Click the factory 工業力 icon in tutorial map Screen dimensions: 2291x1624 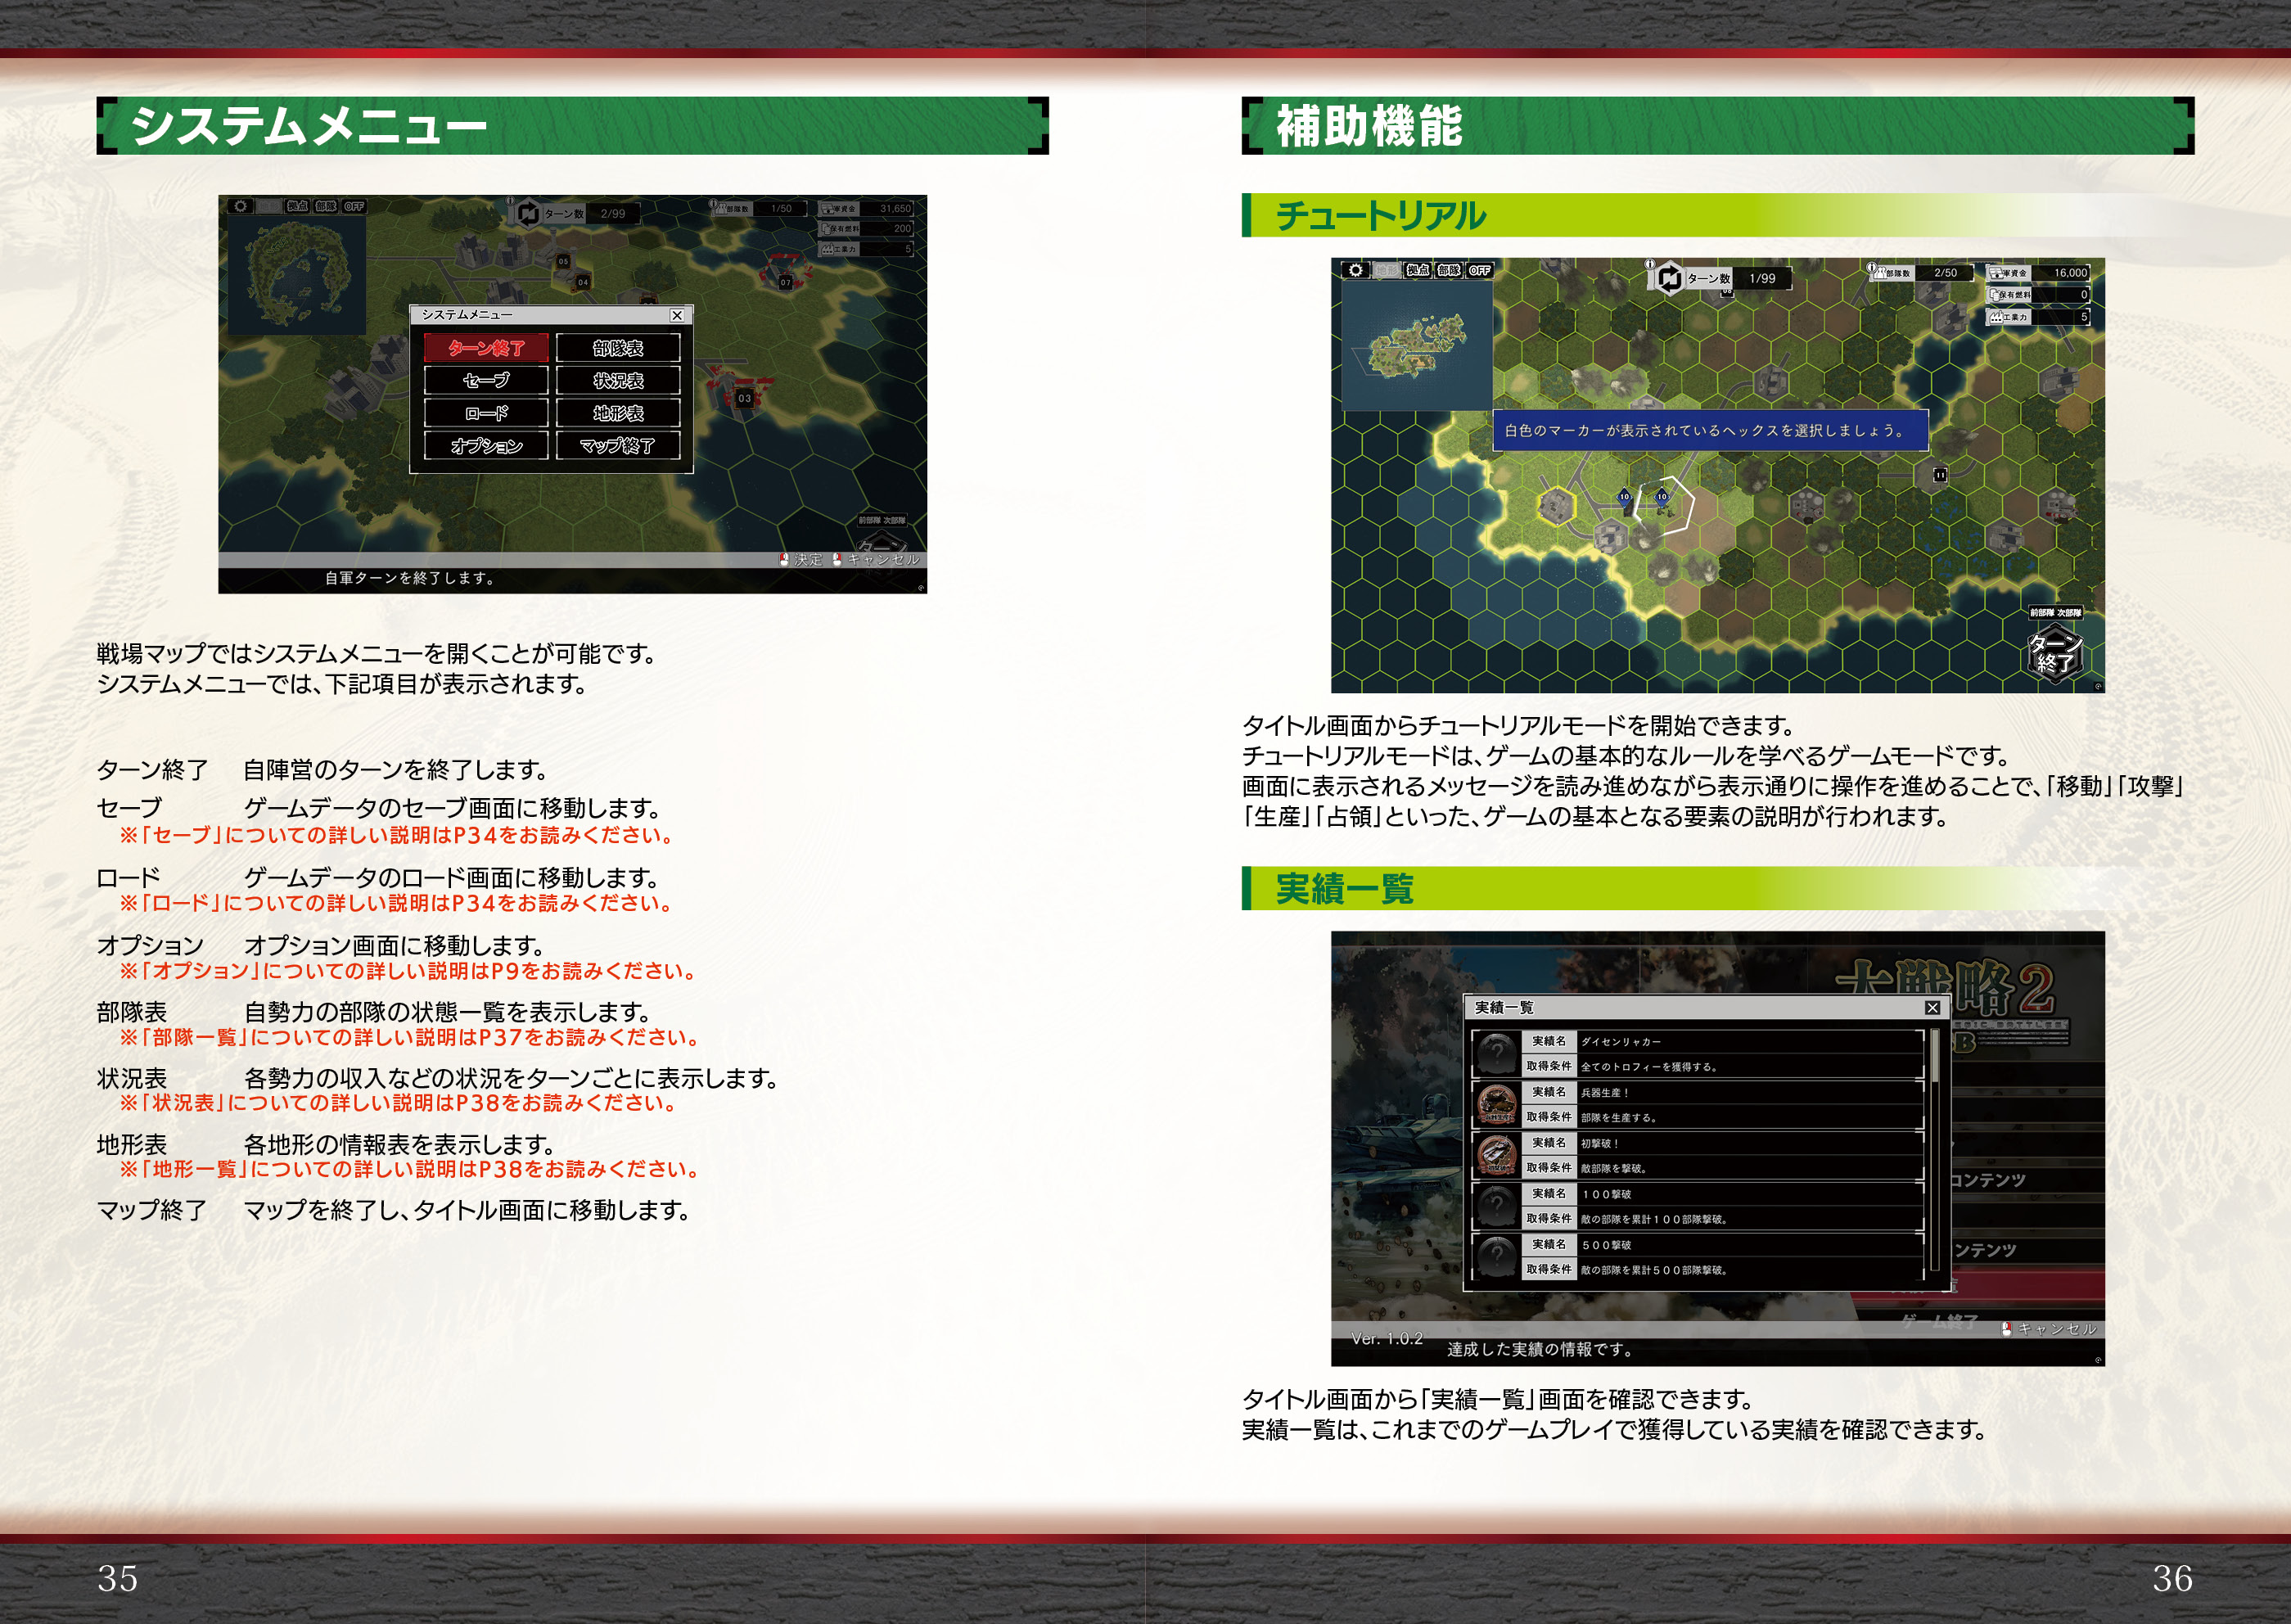tap(1996, 317)
